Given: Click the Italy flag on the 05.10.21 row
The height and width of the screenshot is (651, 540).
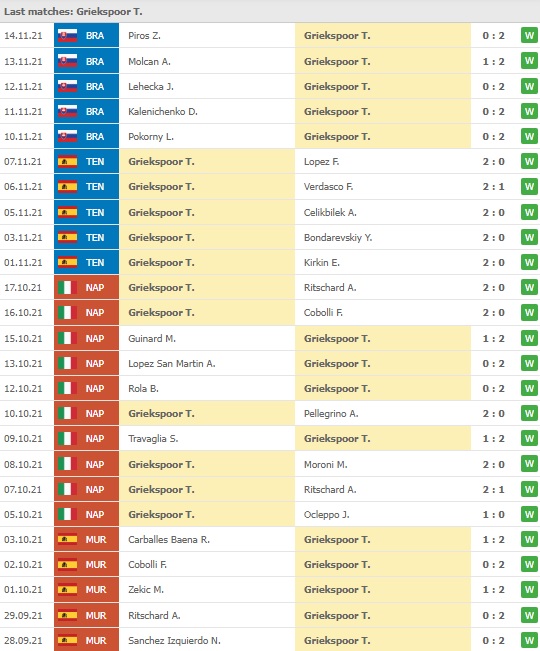Looking at the screenshot, I should pos(67,514).
